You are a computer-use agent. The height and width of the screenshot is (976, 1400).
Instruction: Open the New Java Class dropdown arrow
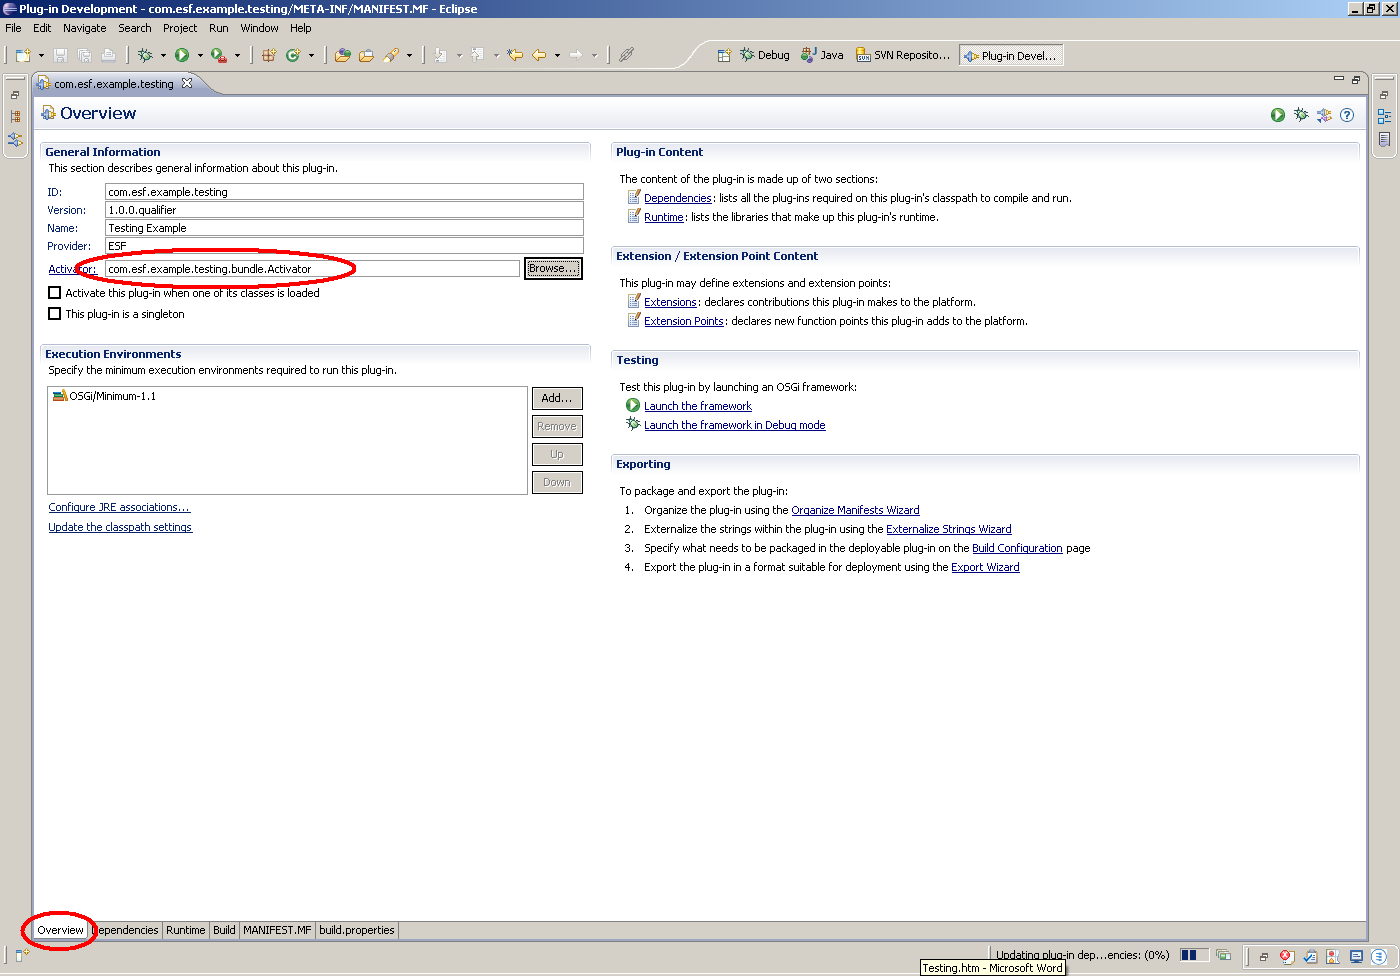(311, 56)
